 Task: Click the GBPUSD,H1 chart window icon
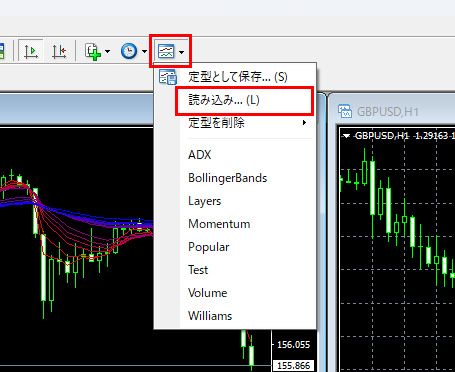345,111
